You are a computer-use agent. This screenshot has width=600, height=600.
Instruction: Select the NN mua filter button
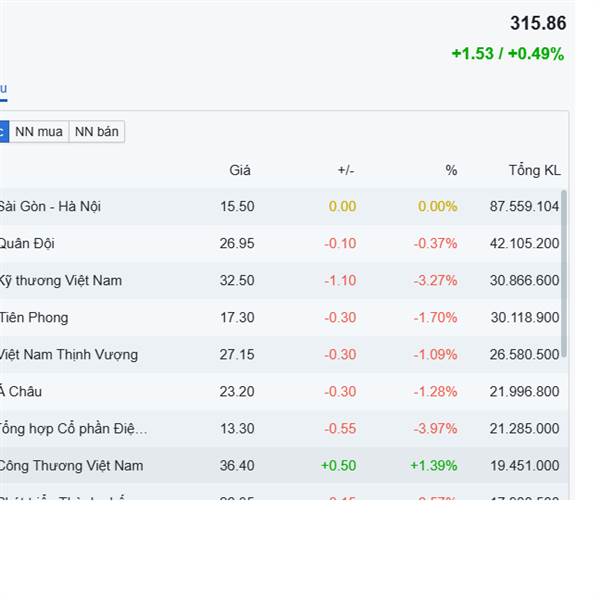pyautogui.click(x=39, y=132)
